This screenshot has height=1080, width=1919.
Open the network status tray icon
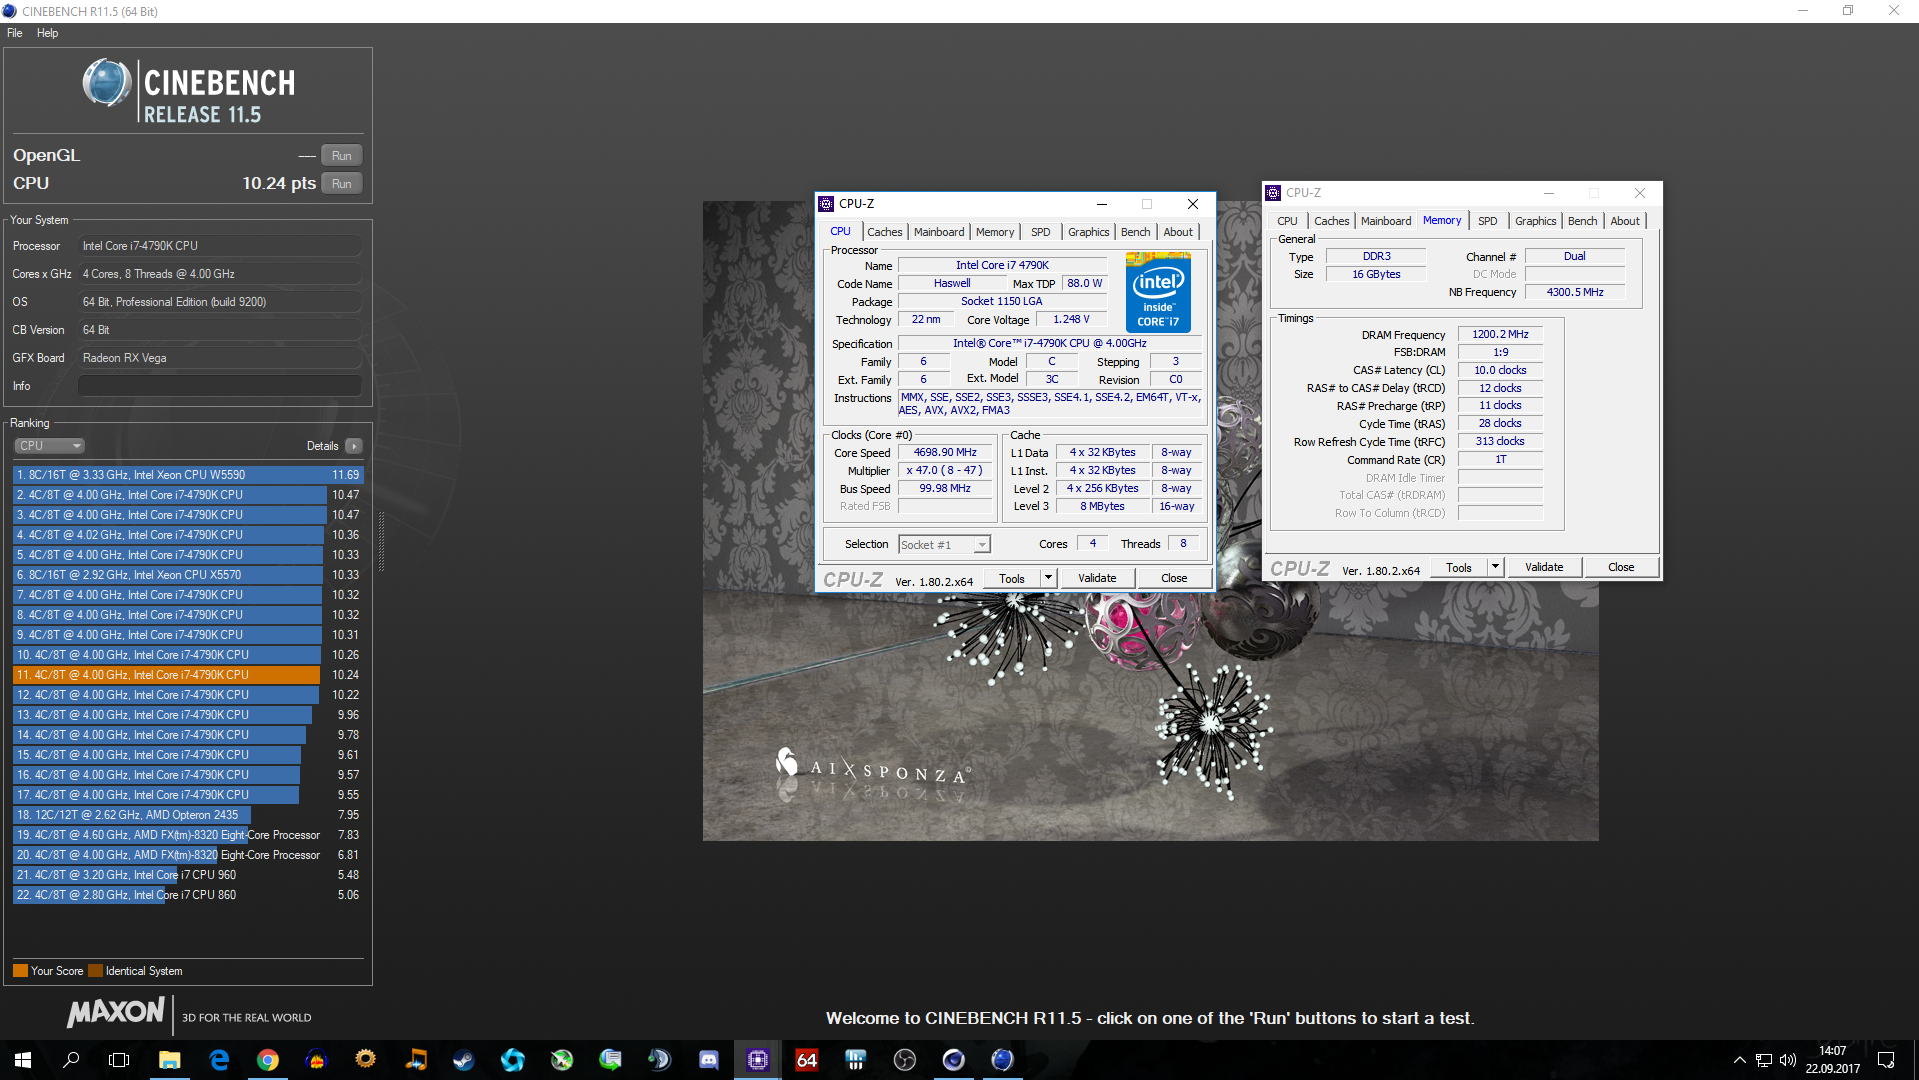(1763, 1059)
